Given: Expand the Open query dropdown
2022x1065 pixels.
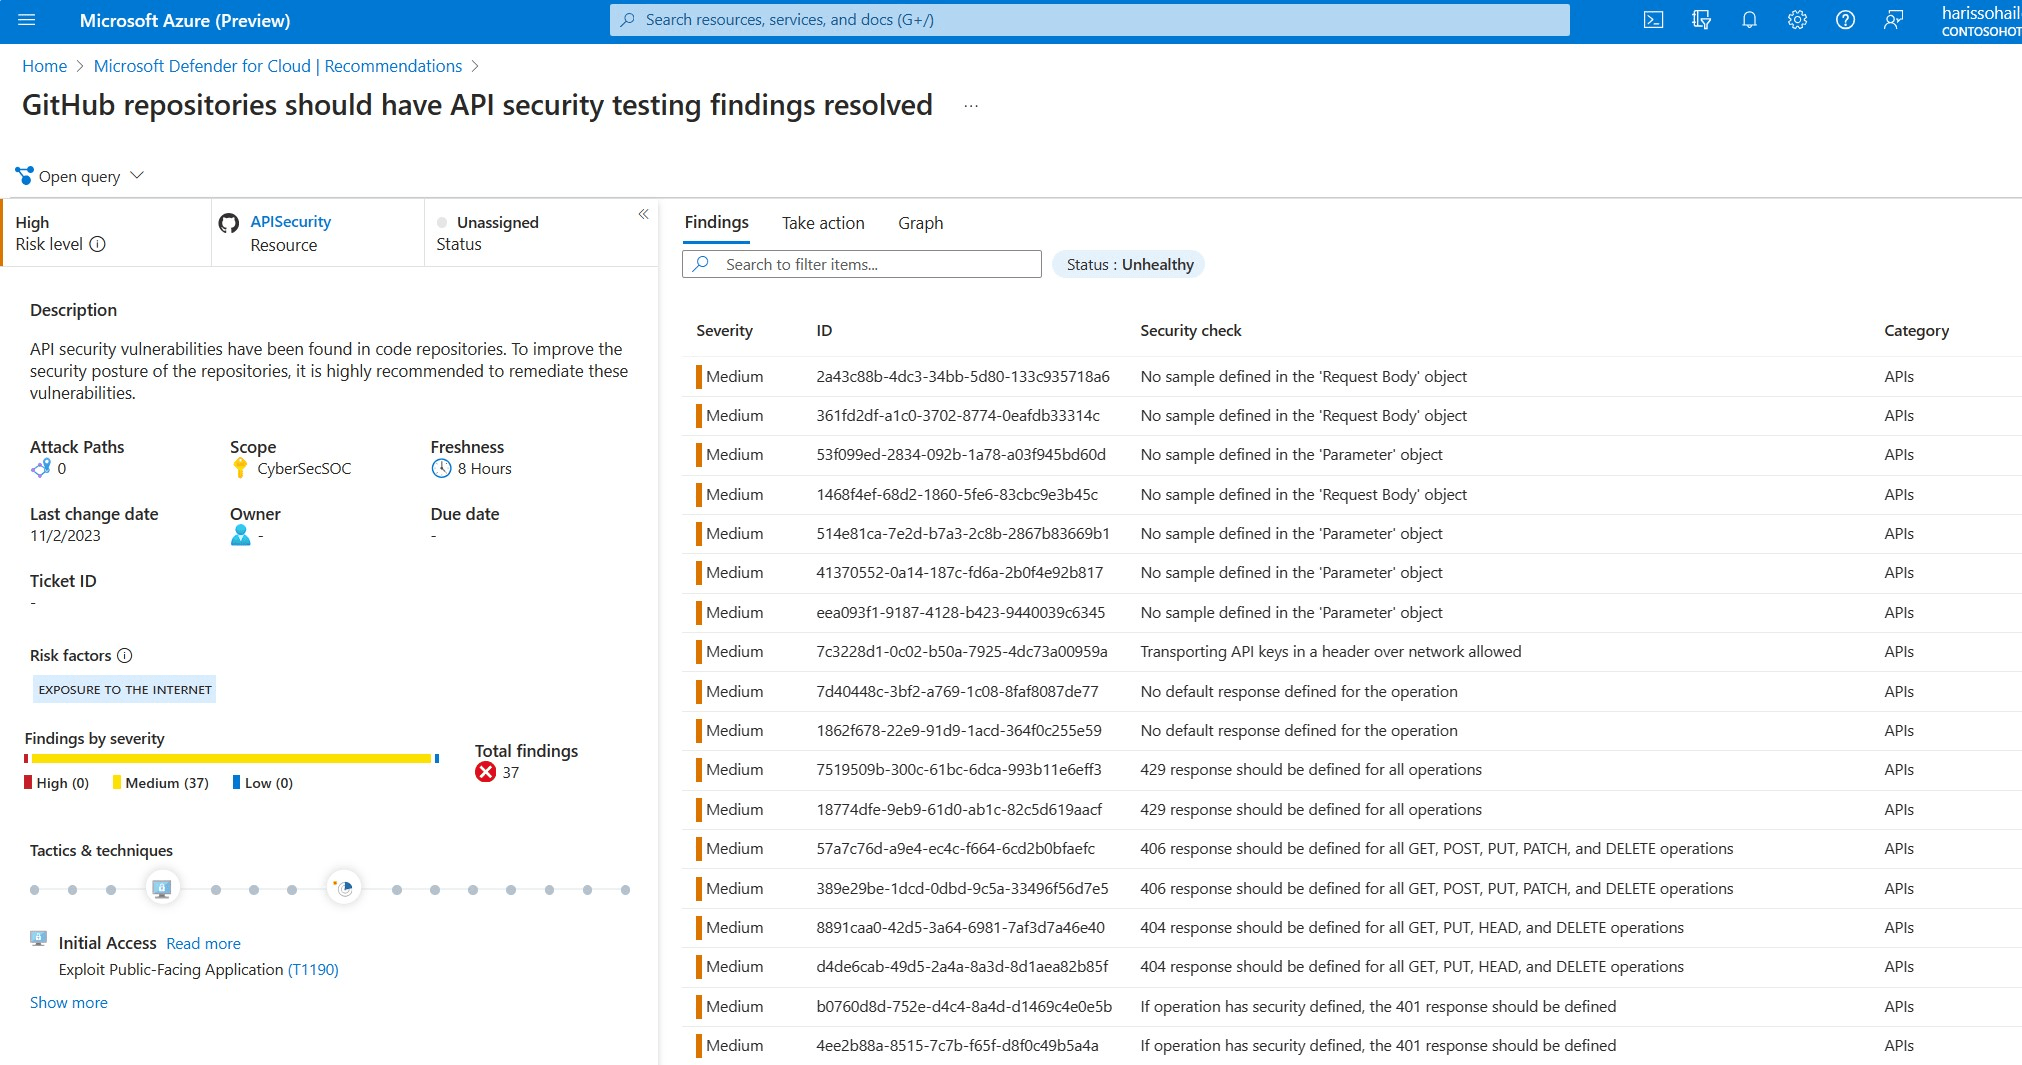Looking at the screenshot, I should click(138, 175).
